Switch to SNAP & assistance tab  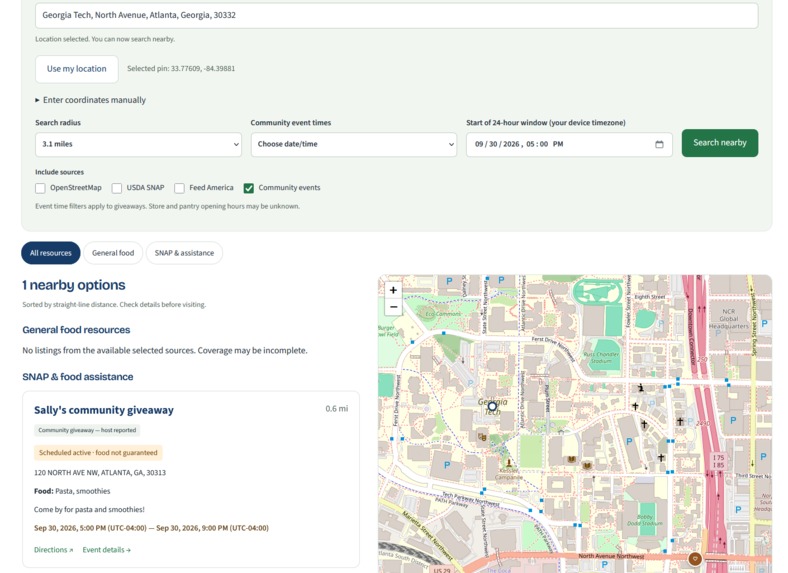pos(184,253)
